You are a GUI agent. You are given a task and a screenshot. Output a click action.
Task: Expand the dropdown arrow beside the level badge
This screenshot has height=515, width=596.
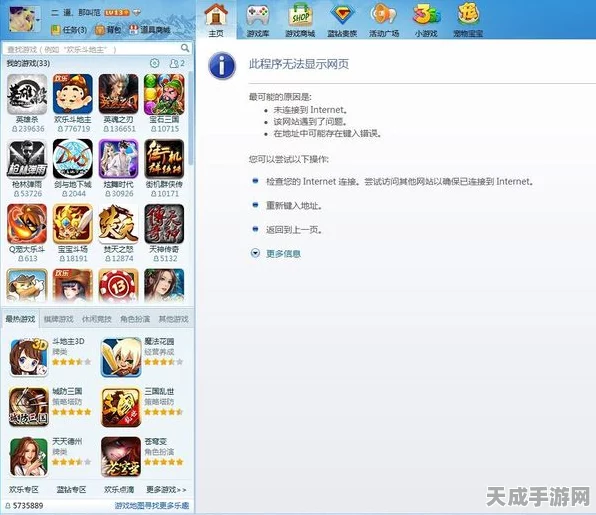[x=137, y=13]
